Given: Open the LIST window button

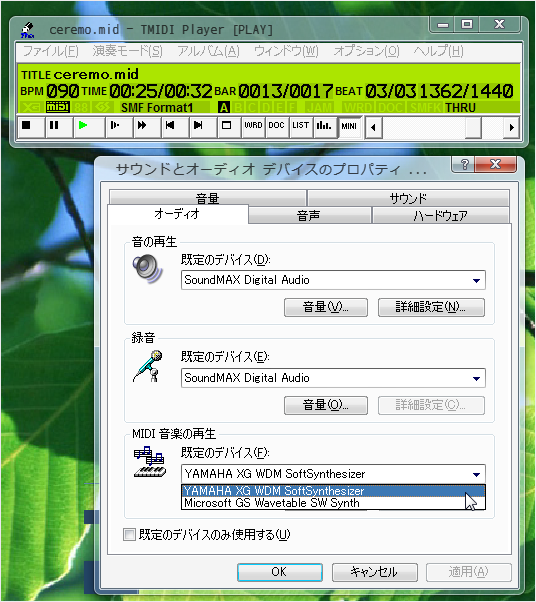Looking at the screenshot, I should coord(300,126).
